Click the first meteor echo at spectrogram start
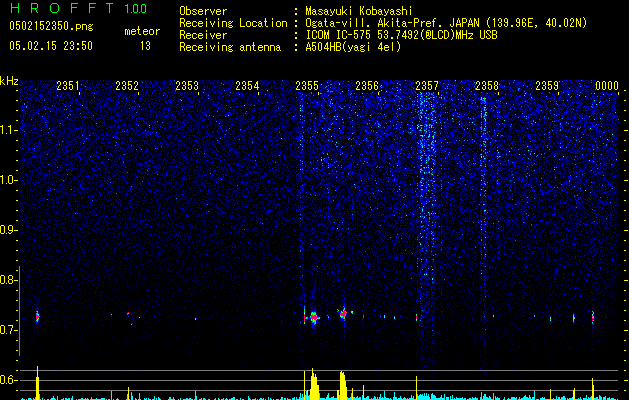Screen dimensions: 629x400 click(x=37, y=317)
